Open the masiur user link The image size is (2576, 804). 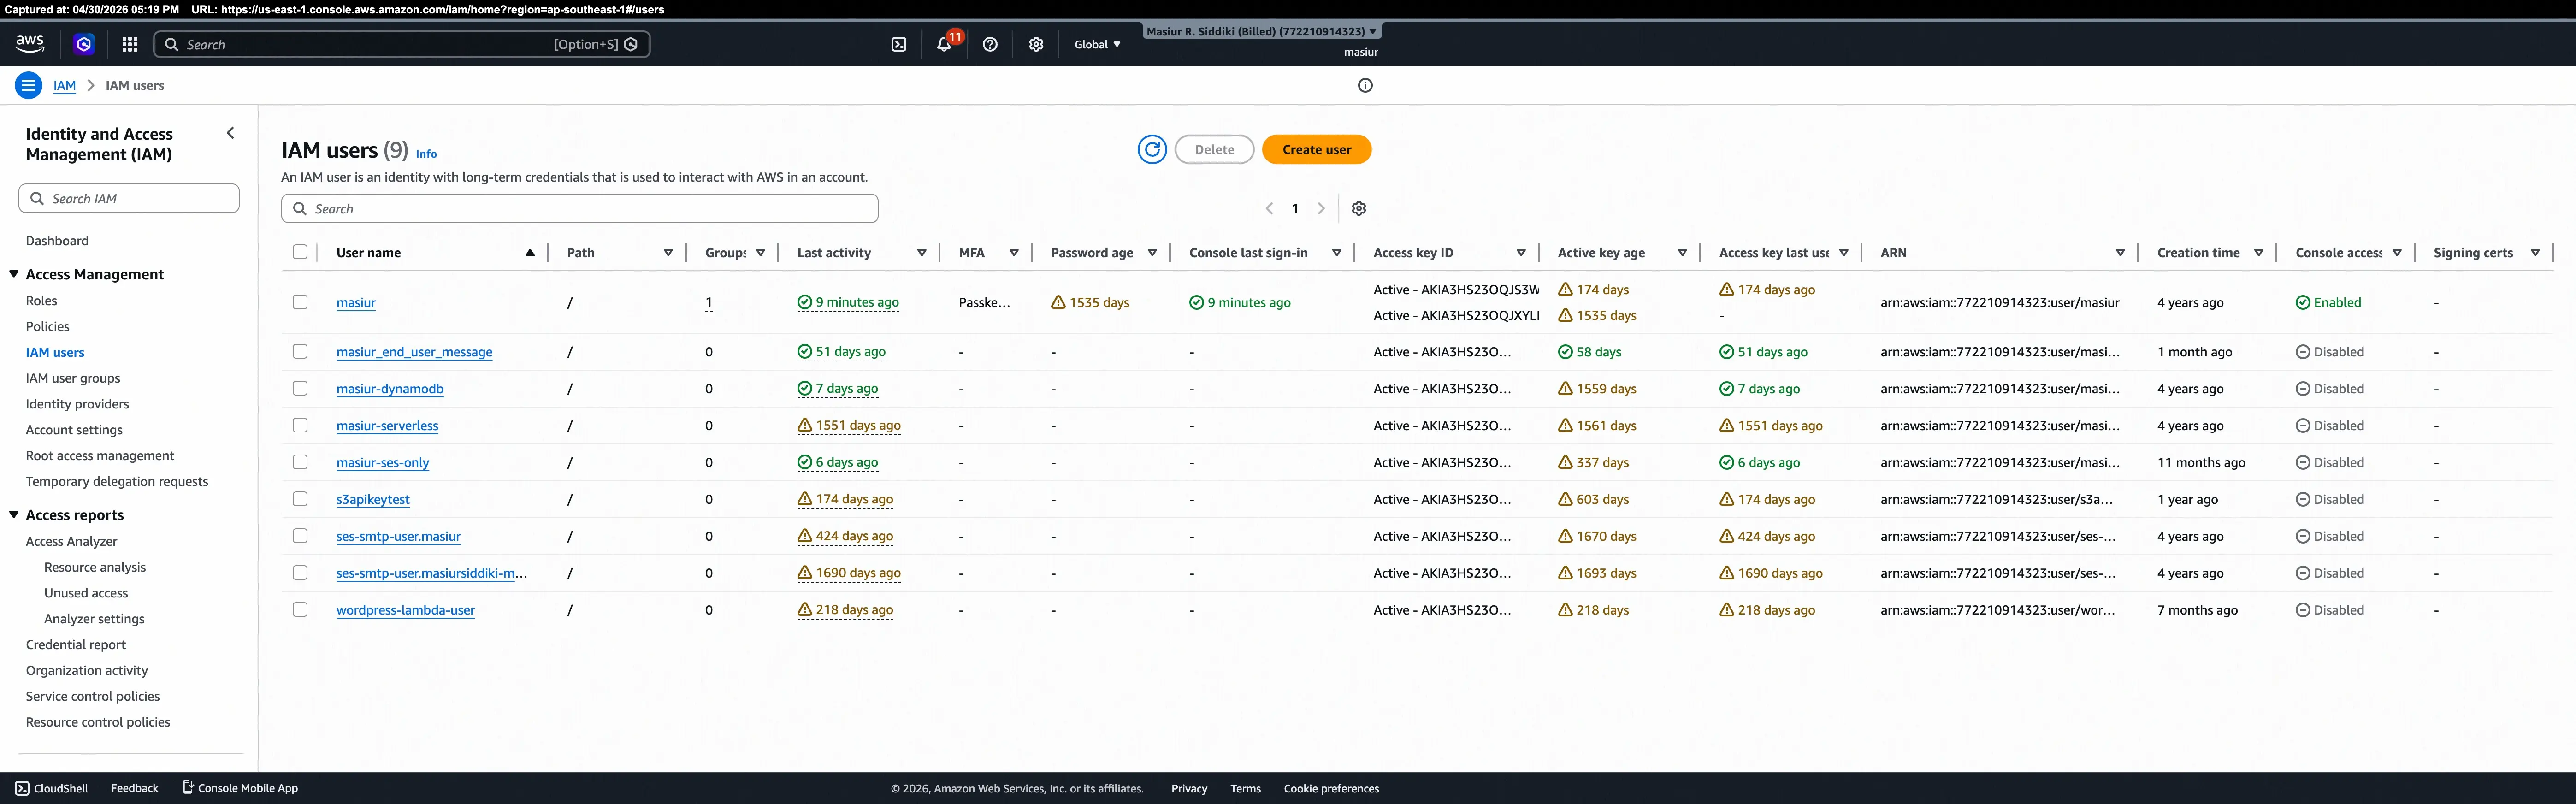pyautogui.click(x=356, y=302)
